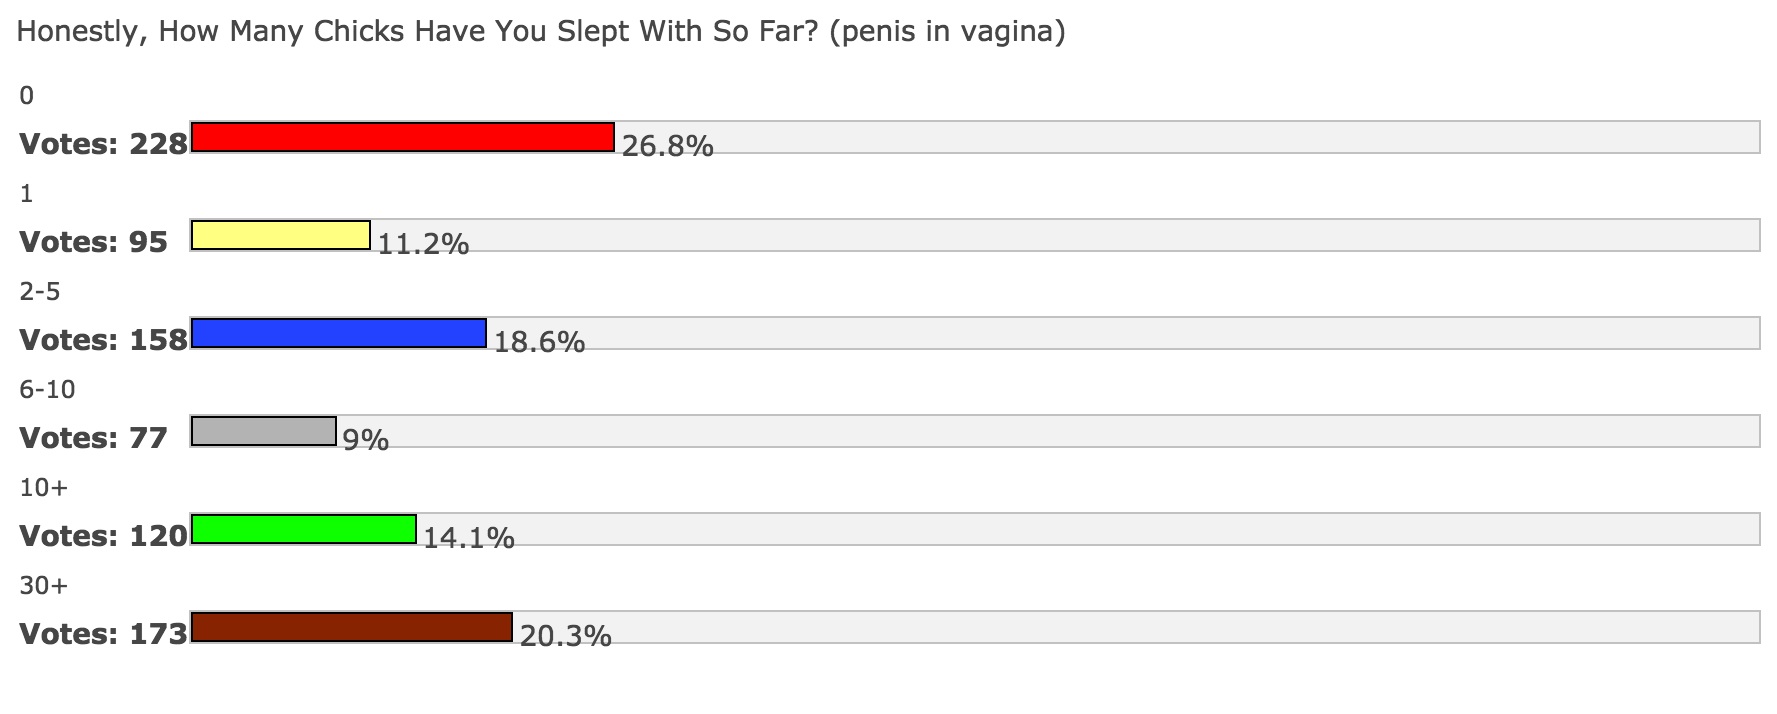Click the blue bar for option 2-5

tap(339, 333)
